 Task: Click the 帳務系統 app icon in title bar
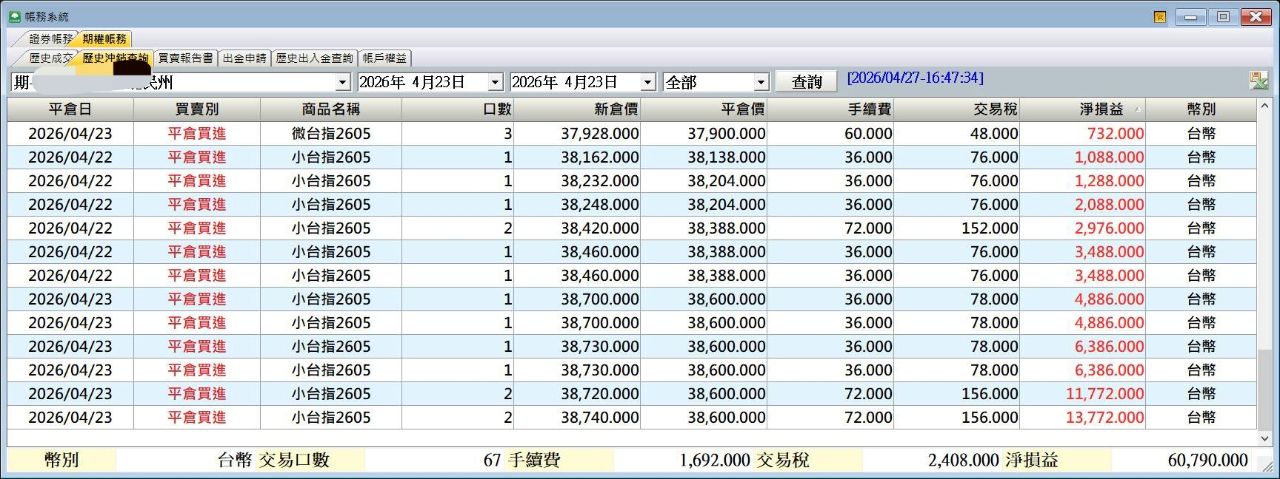(14, 16)
